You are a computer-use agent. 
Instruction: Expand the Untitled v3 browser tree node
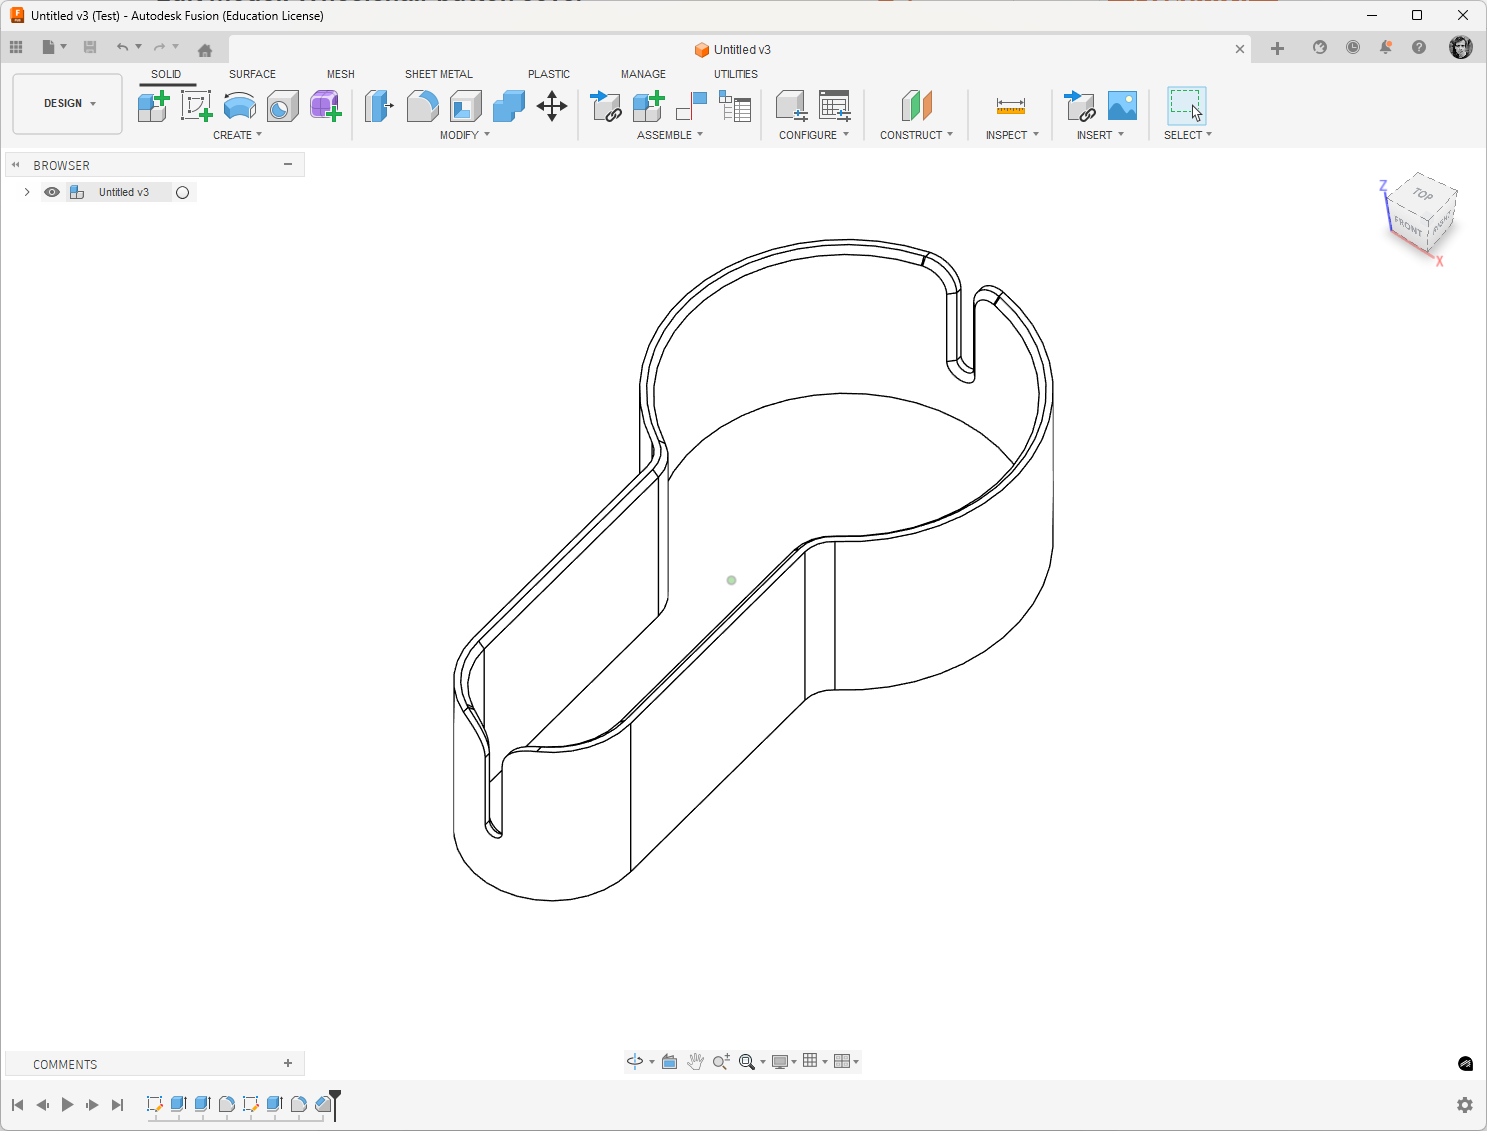(x=27, y=192)
